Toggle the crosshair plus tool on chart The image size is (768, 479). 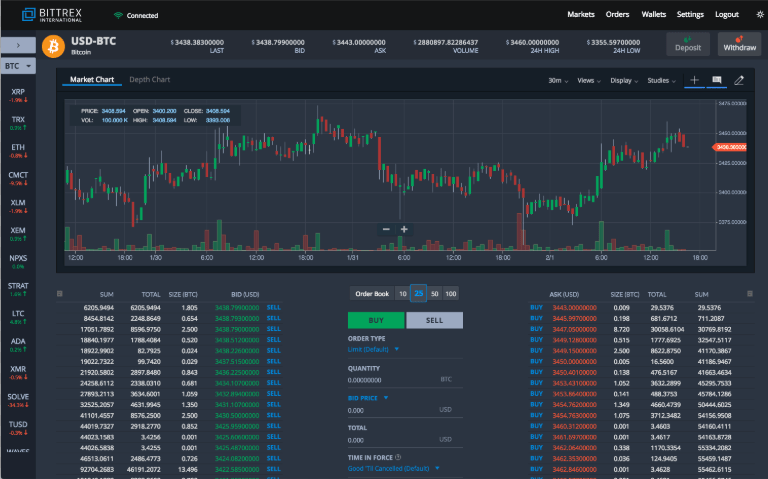tap(694, 80)
